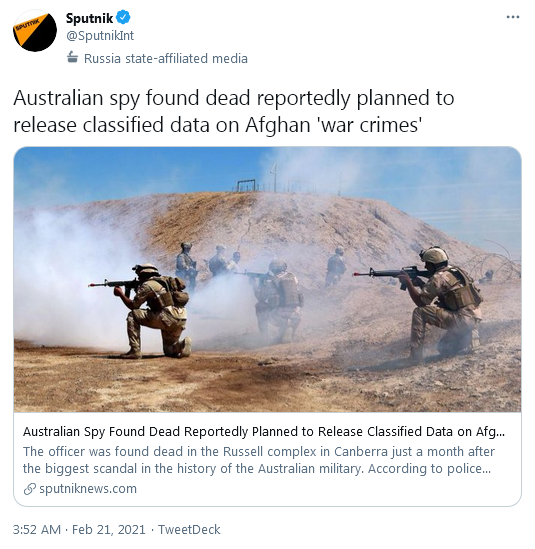Click the 3:52 AM timestamp
This screenshot has width=535, height=549.
pyautogui.click(x=37, y=529)
